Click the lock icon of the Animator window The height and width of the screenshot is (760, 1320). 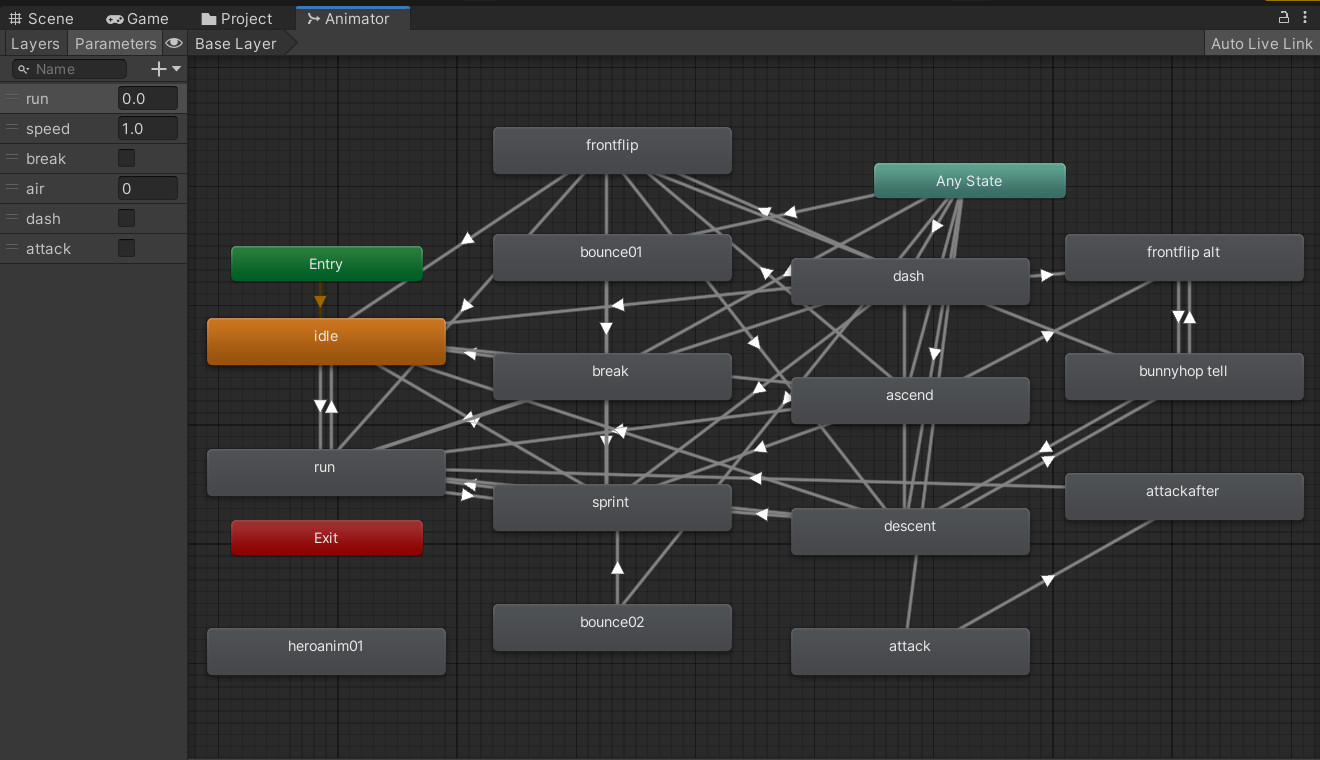pos(1284,17)
